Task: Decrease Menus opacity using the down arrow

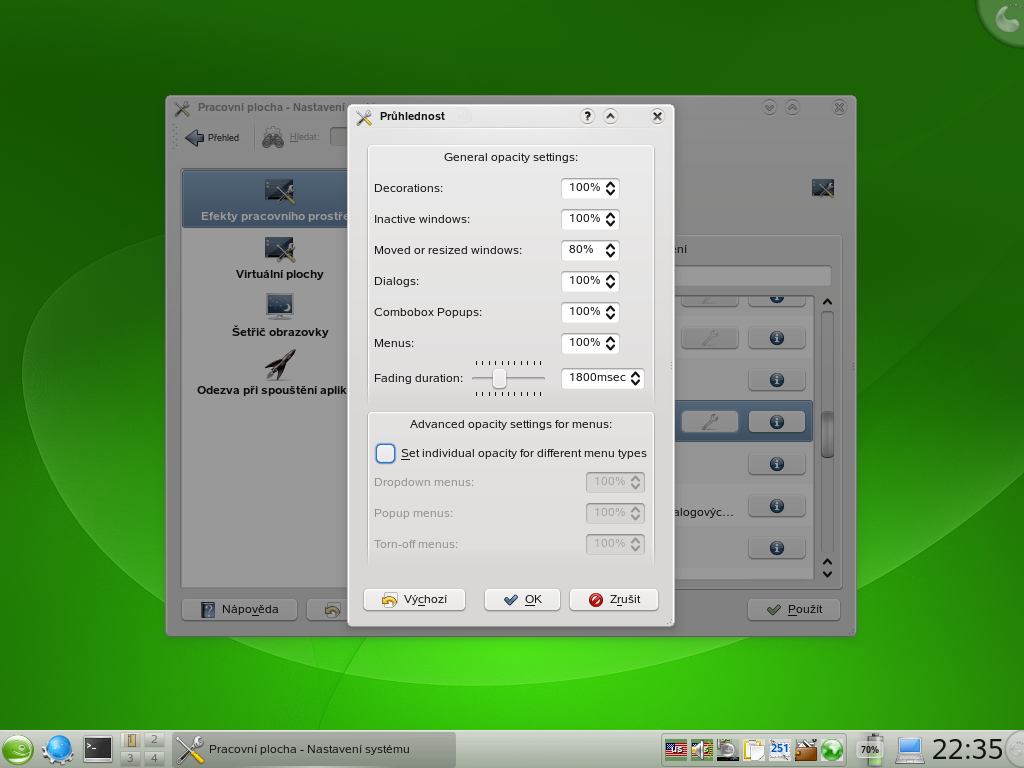Action: pyautogui.click(x=610, y=347)
